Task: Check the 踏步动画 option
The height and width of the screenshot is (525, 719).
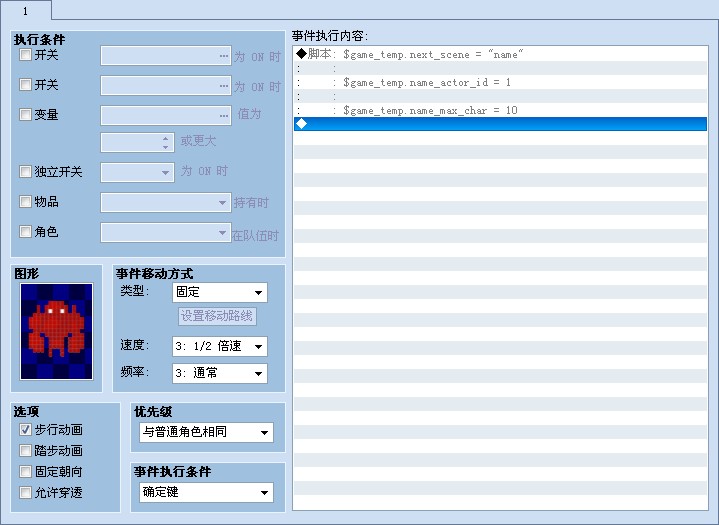Action: (25, 451)
